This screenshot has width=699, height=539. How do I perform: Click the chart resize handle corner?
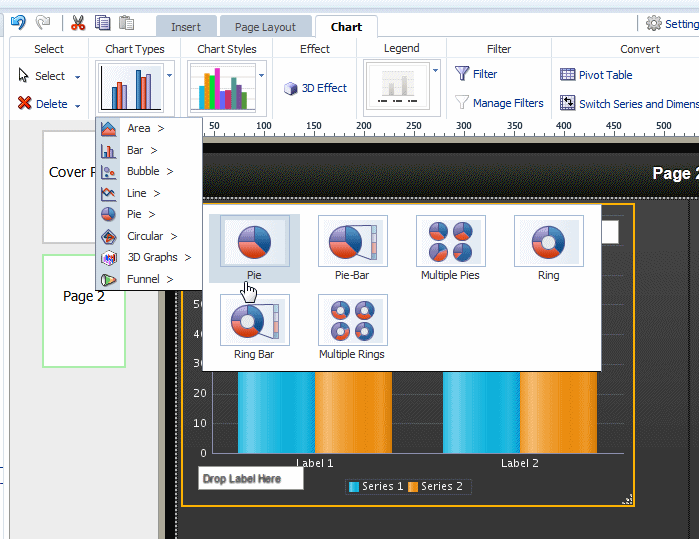(628, 499)
